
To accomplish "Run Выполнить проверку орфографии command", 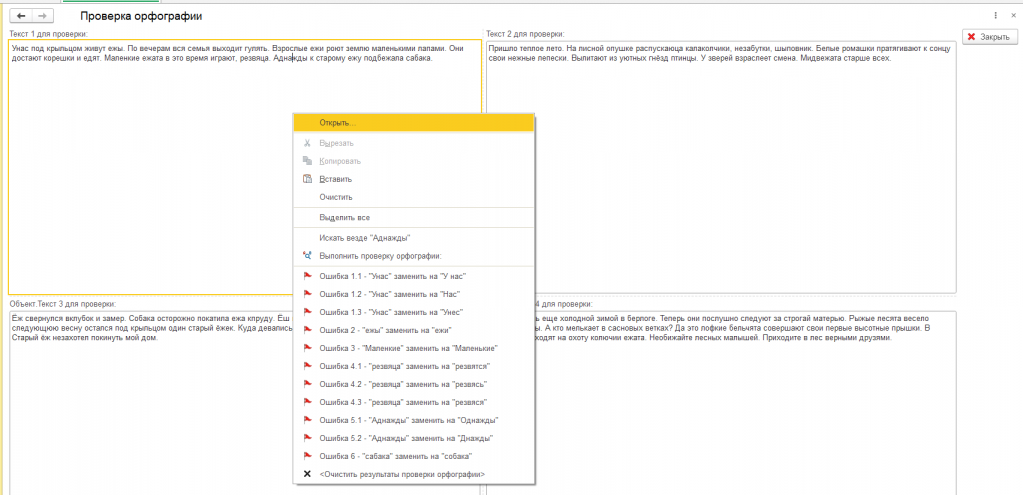I will 414,256.
